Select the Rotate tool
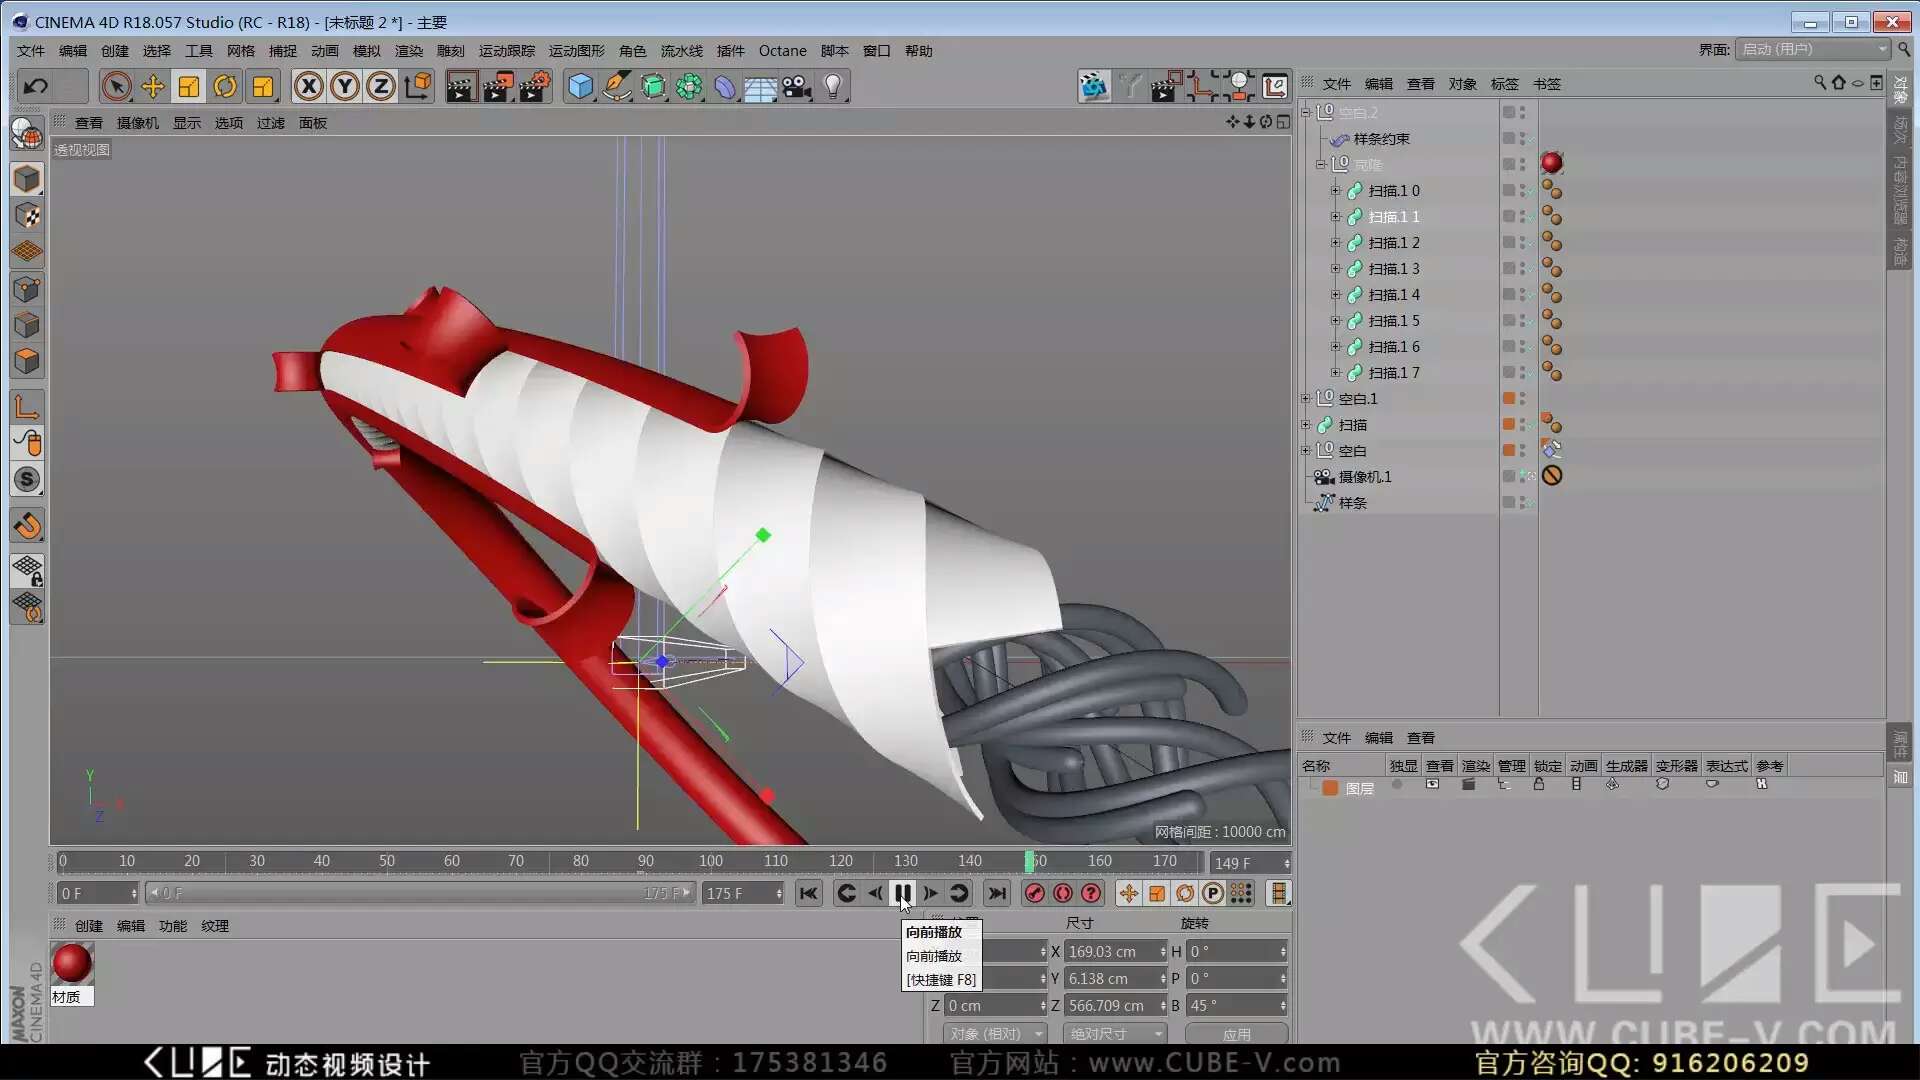This screenshot has height=1080, width=1920. 225,87
